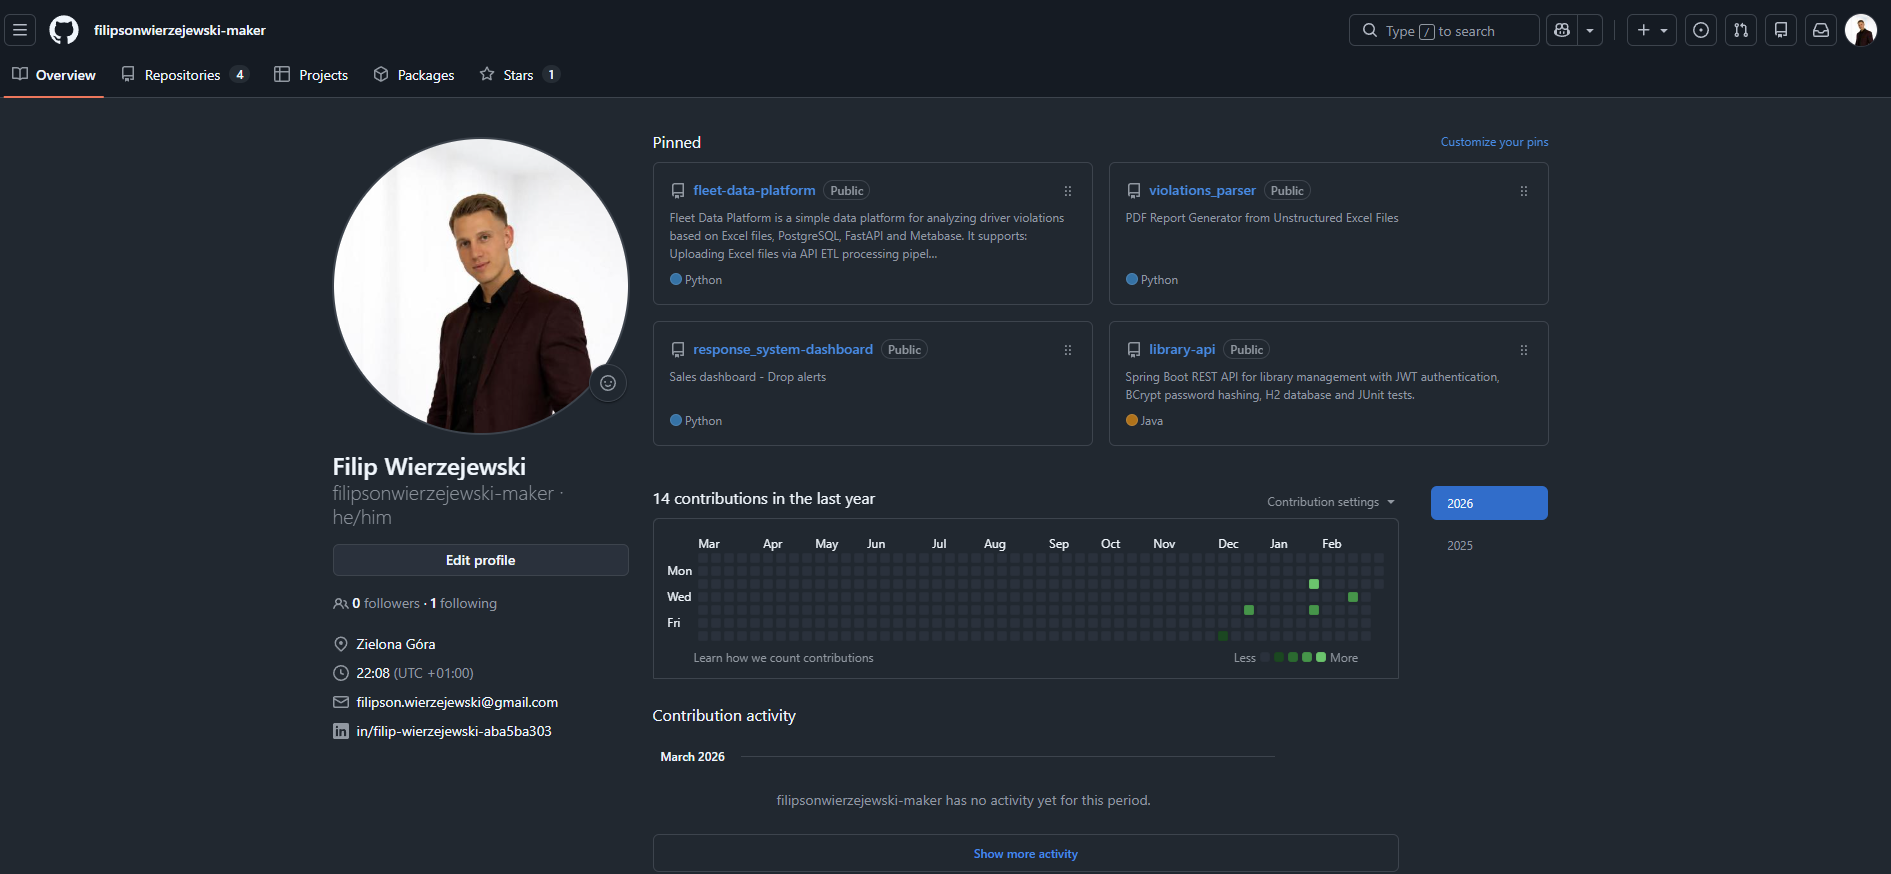Image resolution: width=1891 pixels, height=874 pixels.
Task: Click the Public badge on fleet-data-platform
Action: 846,191
